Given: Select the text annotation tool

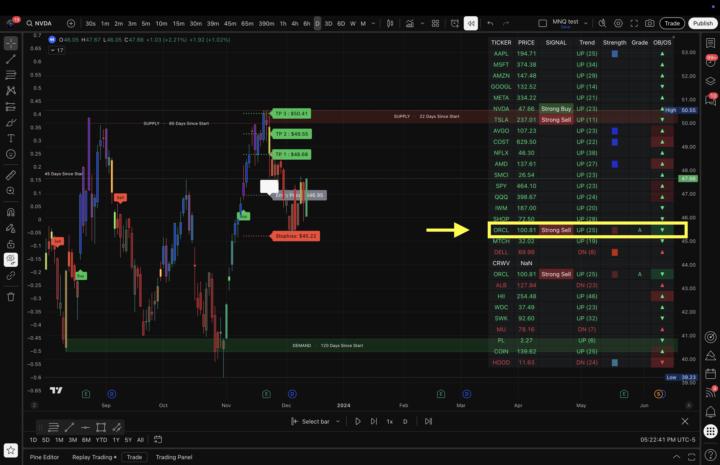Looking at the screenshot, I should click(x=11, y=138).
